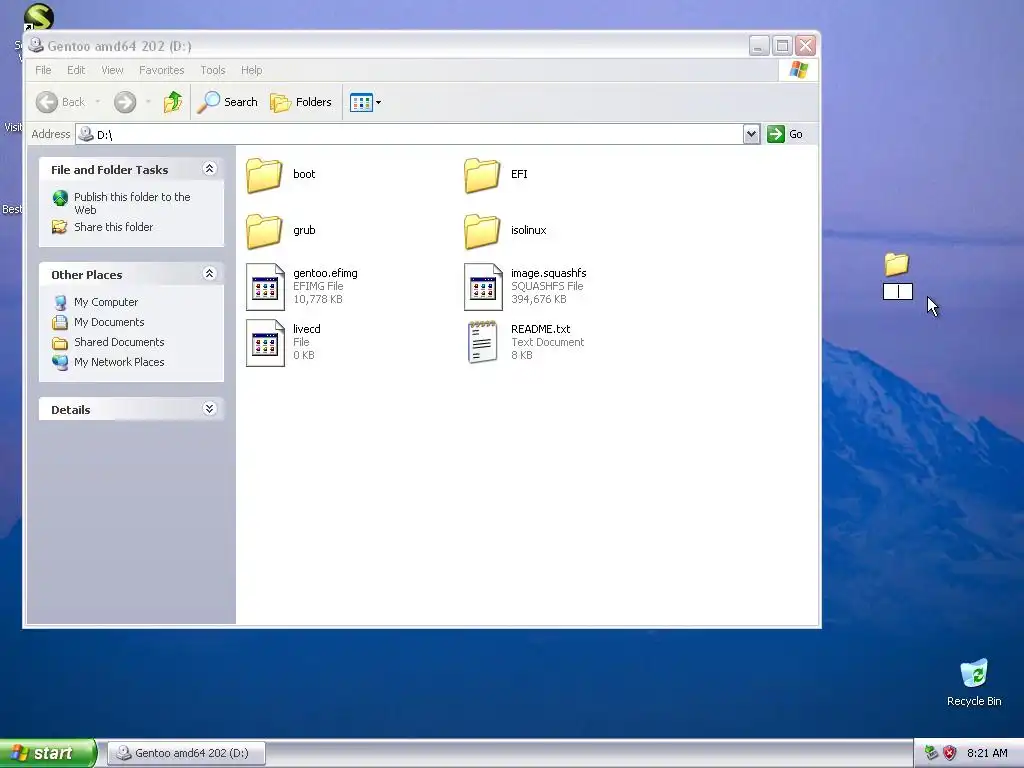Viewport: 1024px width, 768px height.
Task: Click Shared Documents folder icon
Action: [x=60, y=342]
